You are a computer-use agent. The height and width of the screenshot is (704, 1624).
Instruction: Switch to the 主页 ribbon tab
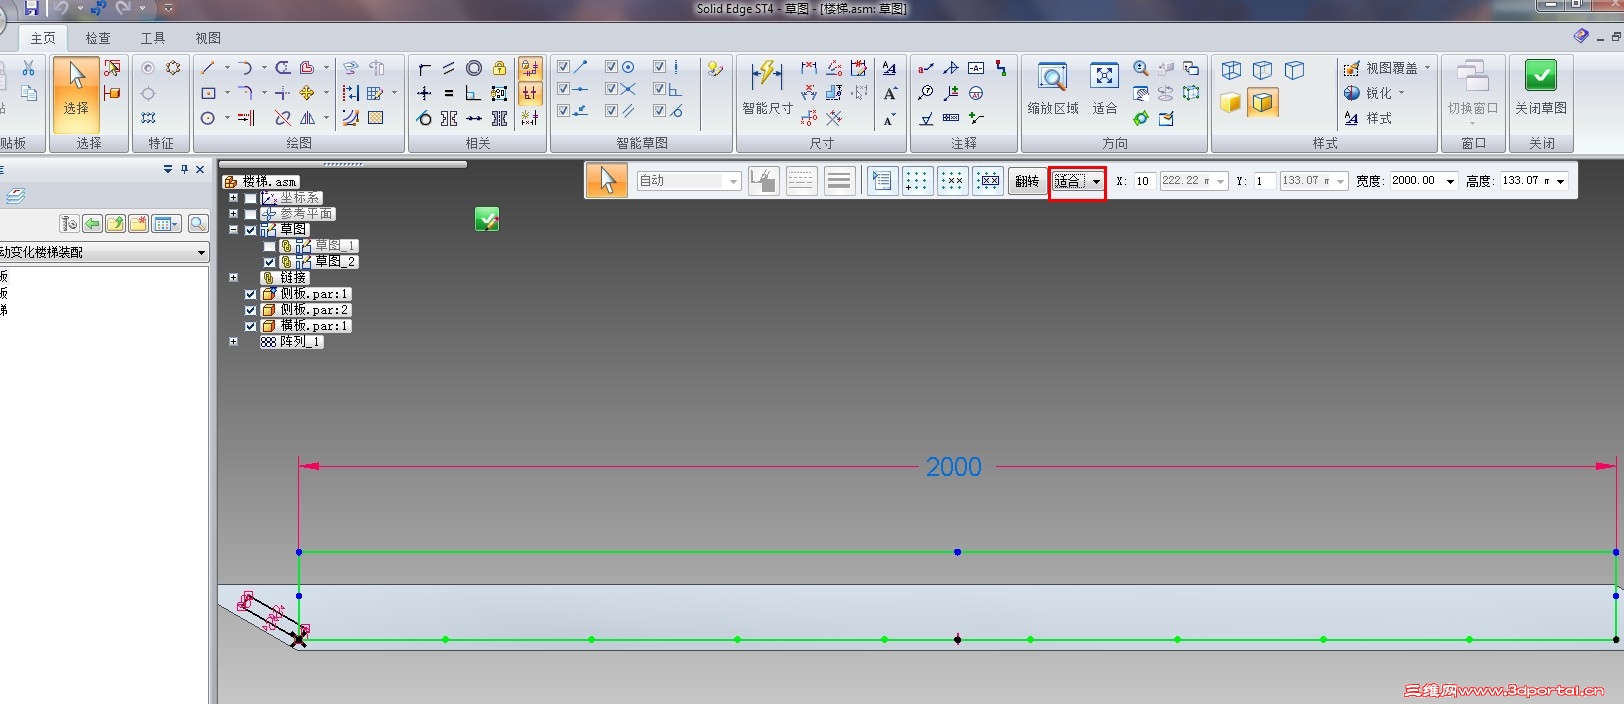pyautogui.click(x=43, y=38)
